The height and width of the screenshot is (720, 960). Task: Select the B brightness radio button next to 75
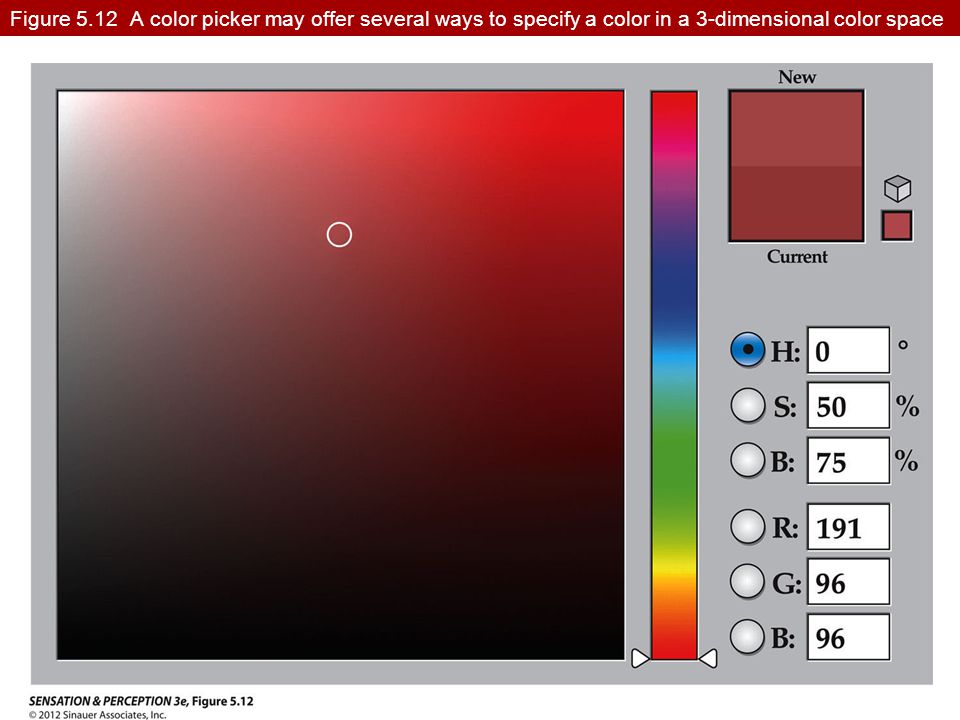748,460
